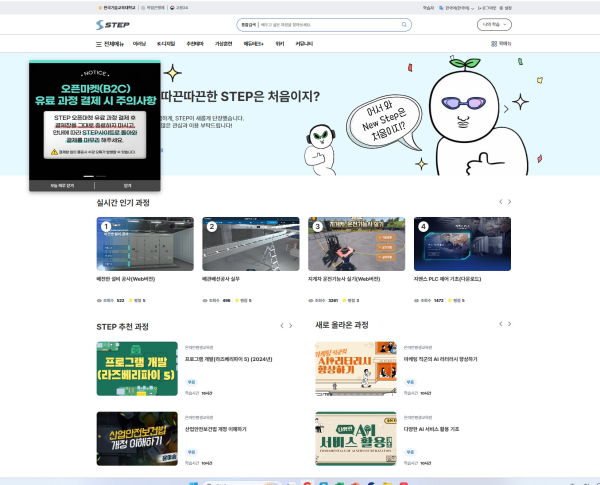Open the 산업안전보건법 개정 이해하기 thumbnail
Viewport: 600px width, 485px height.
pos(137,439)
